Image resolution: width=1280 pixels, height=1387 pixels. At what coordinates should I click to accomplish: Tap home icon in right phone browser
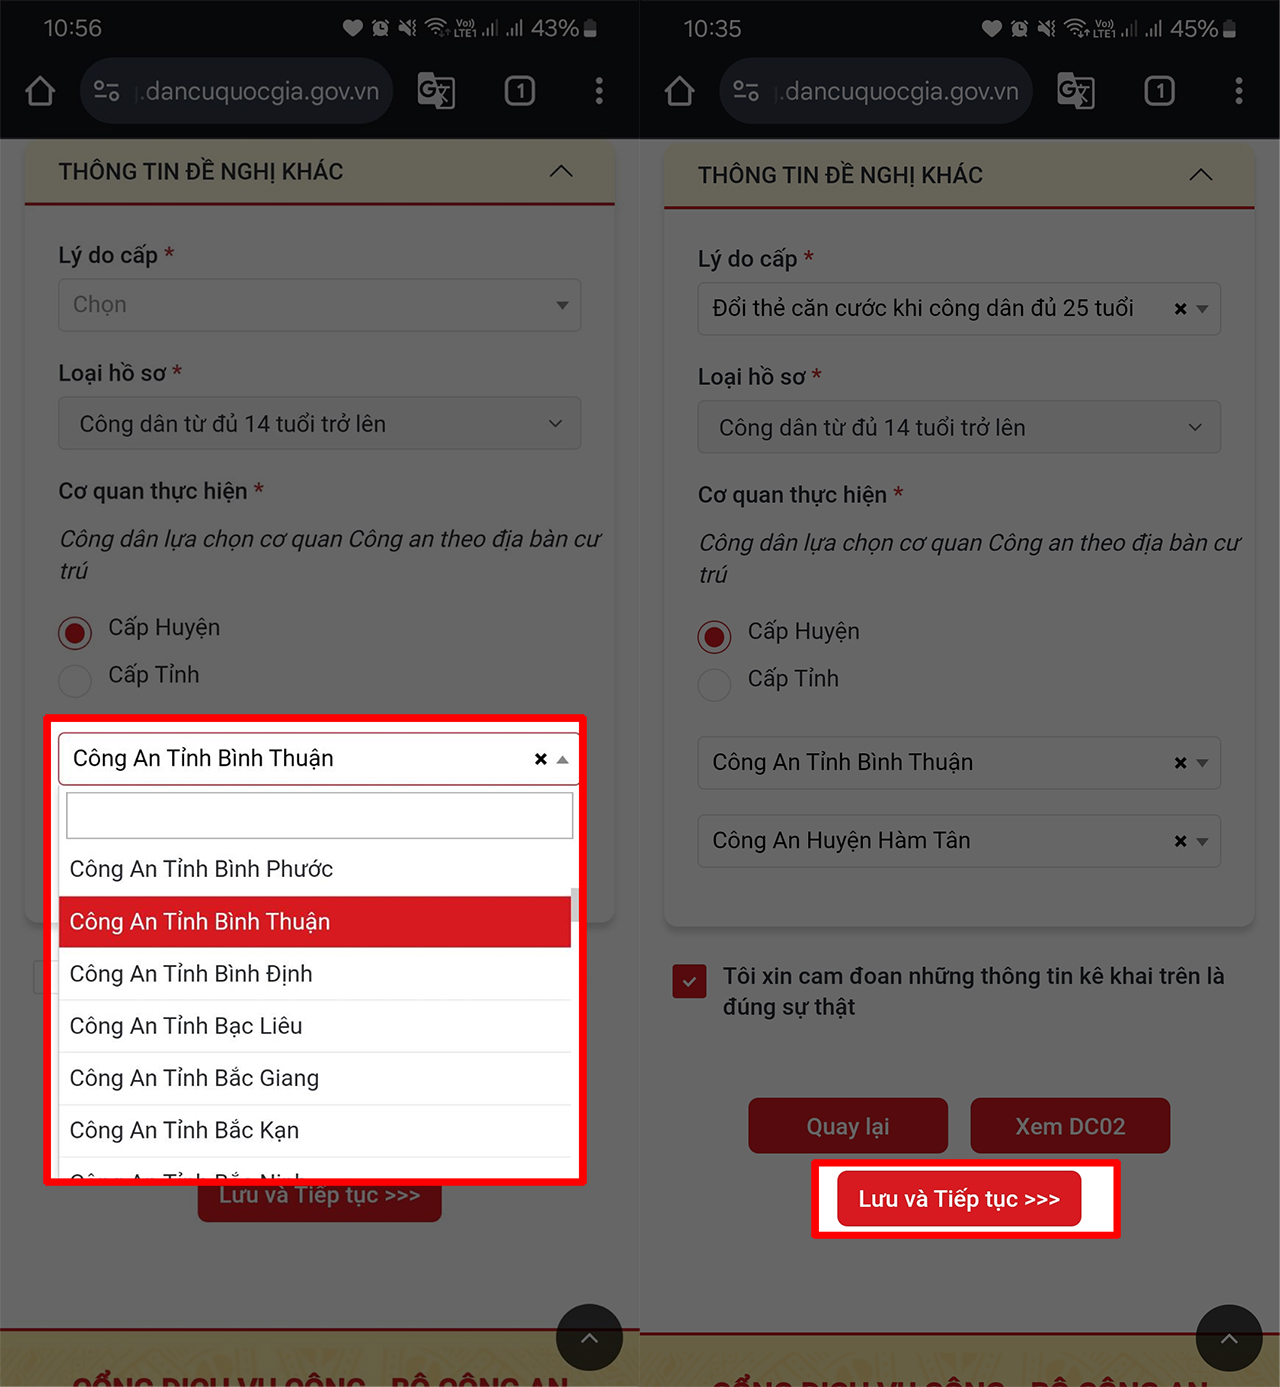[680, 91]
